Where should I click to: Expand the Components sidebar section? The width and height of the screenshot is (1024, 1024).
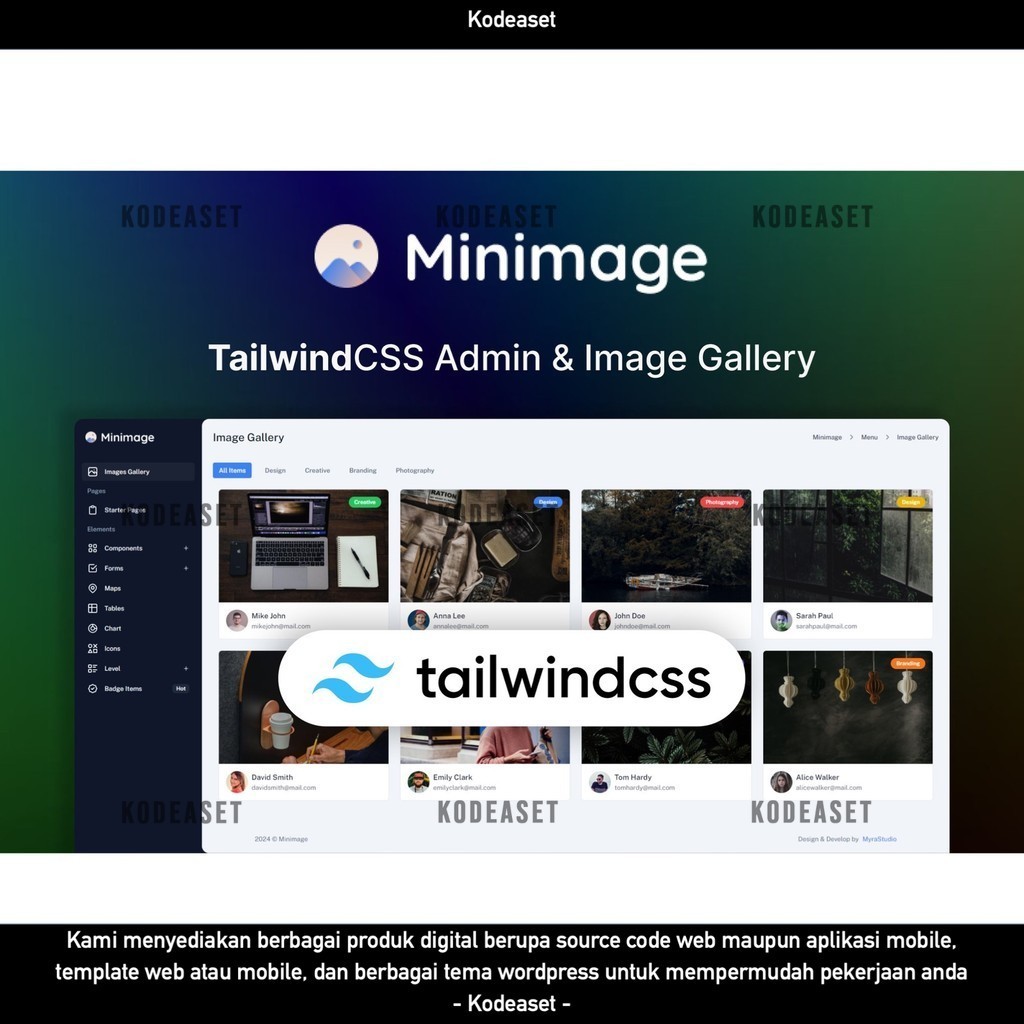186,548
